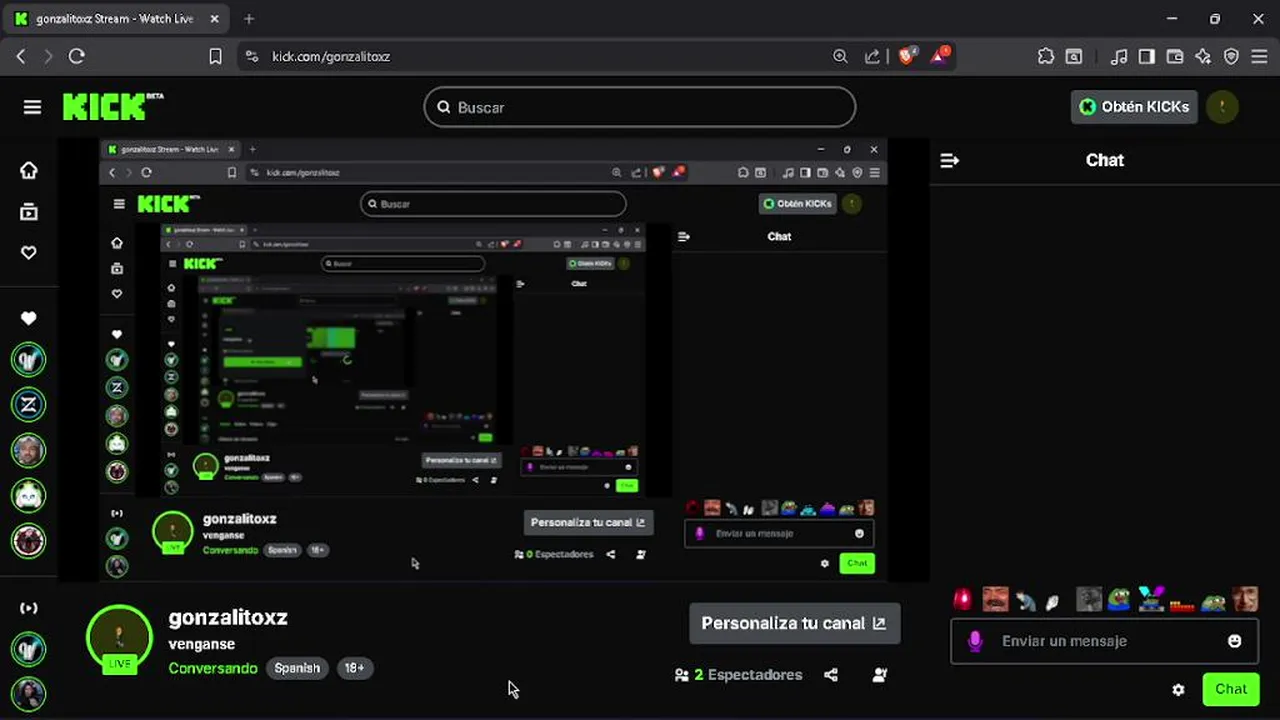
Task: Insert the red glowing emote
Action: point(962,599)
